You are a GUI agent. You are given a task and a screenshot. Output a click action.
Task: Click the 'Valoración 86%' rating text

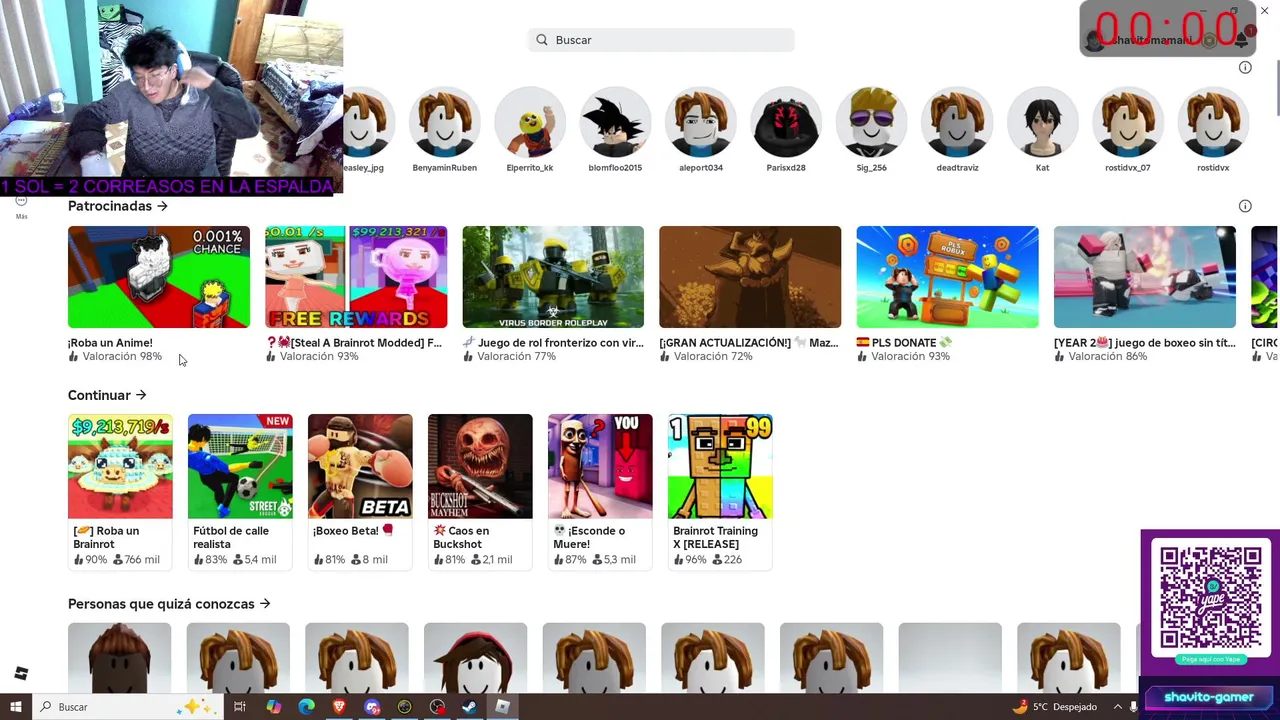click(x=1108, y=357)
